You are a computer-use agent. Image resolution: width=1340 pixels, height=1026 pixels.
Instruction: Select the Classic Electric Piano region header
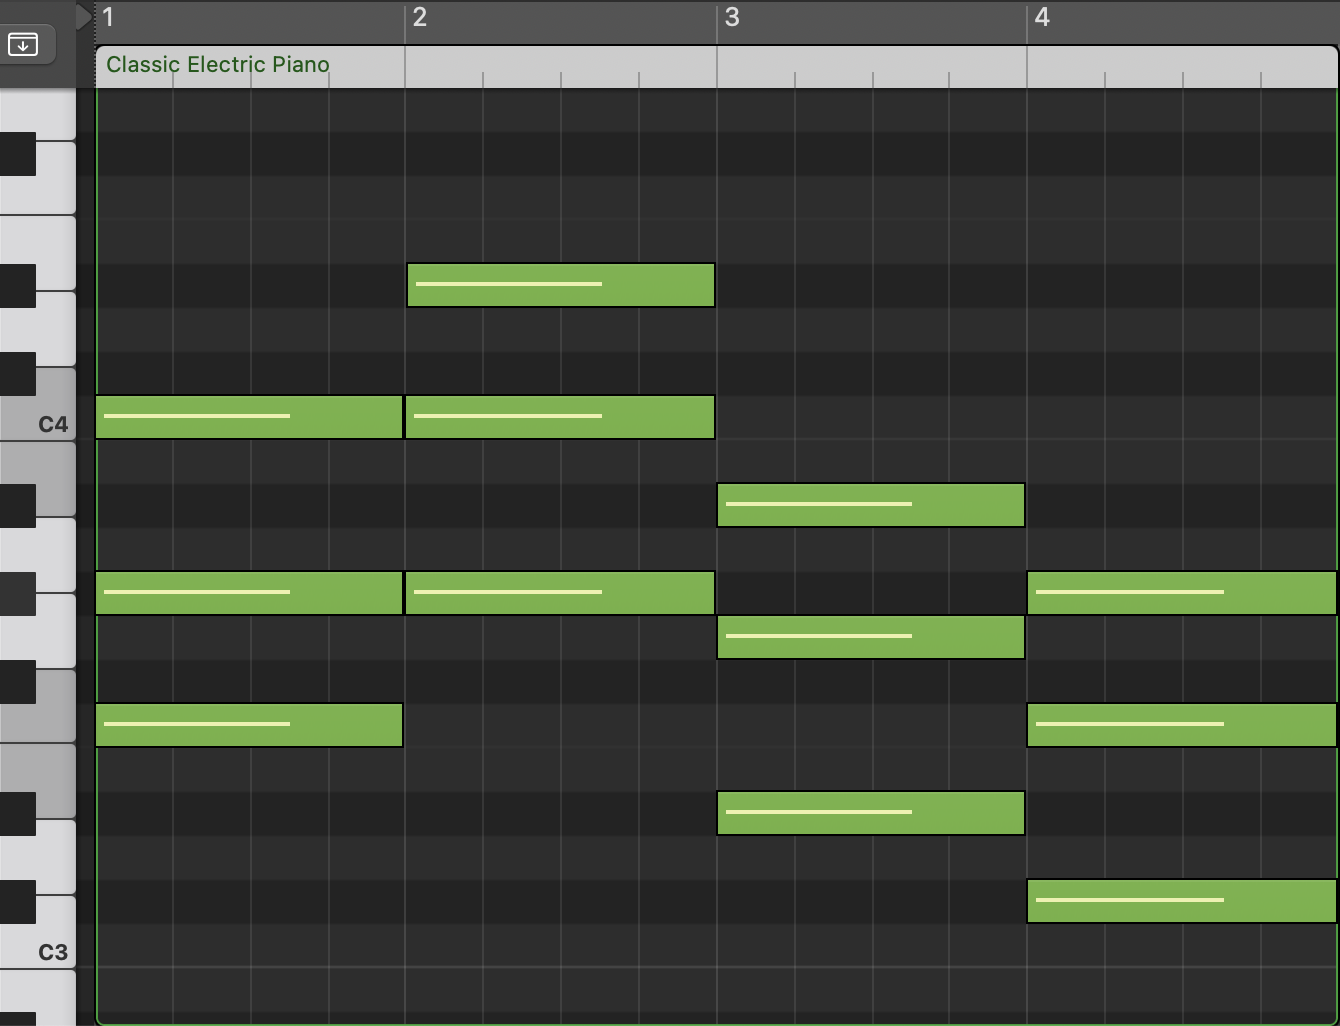tap(217, 65)
